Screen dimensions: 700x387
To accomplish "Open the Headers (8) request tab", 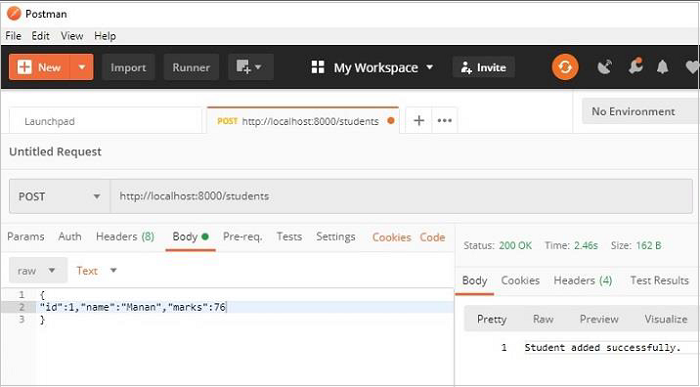I will (x=125, y=237).
